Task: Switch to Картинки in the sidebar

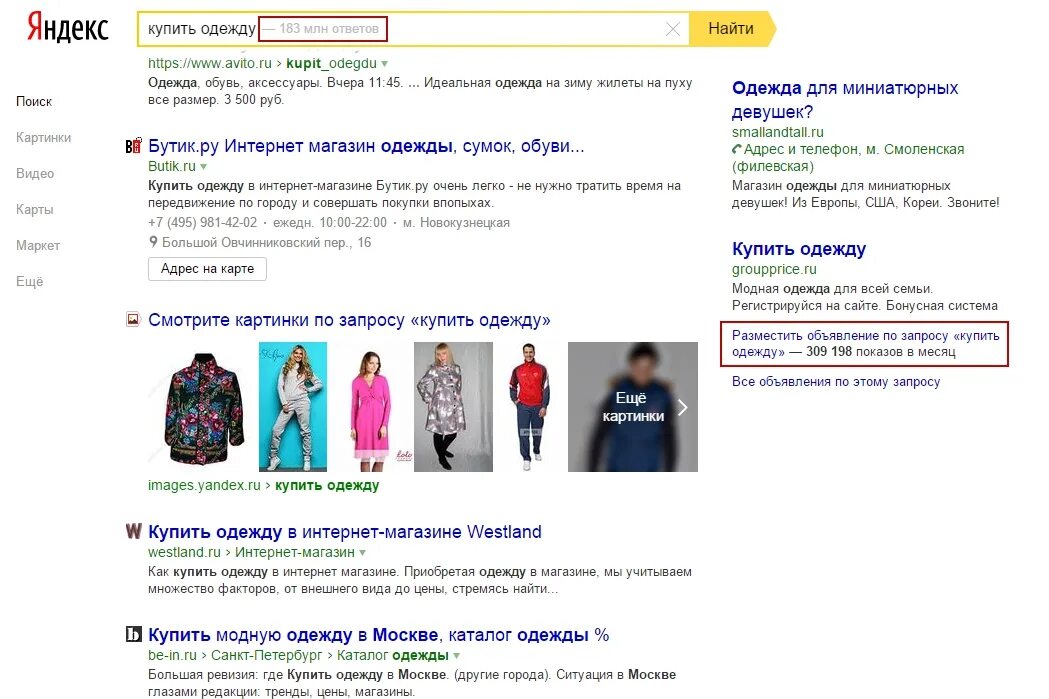Action: tap(43, 138)
